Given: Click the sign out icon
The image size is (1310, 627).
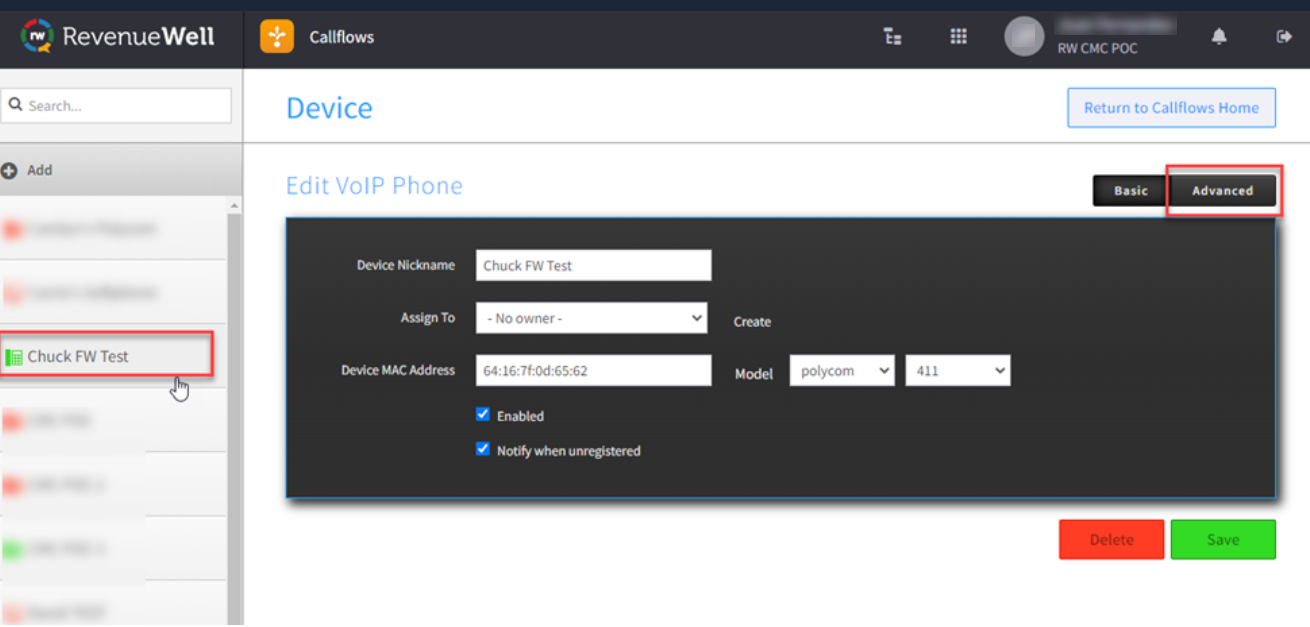Looking at the screenshot, I should click(x=1284, y=37).
